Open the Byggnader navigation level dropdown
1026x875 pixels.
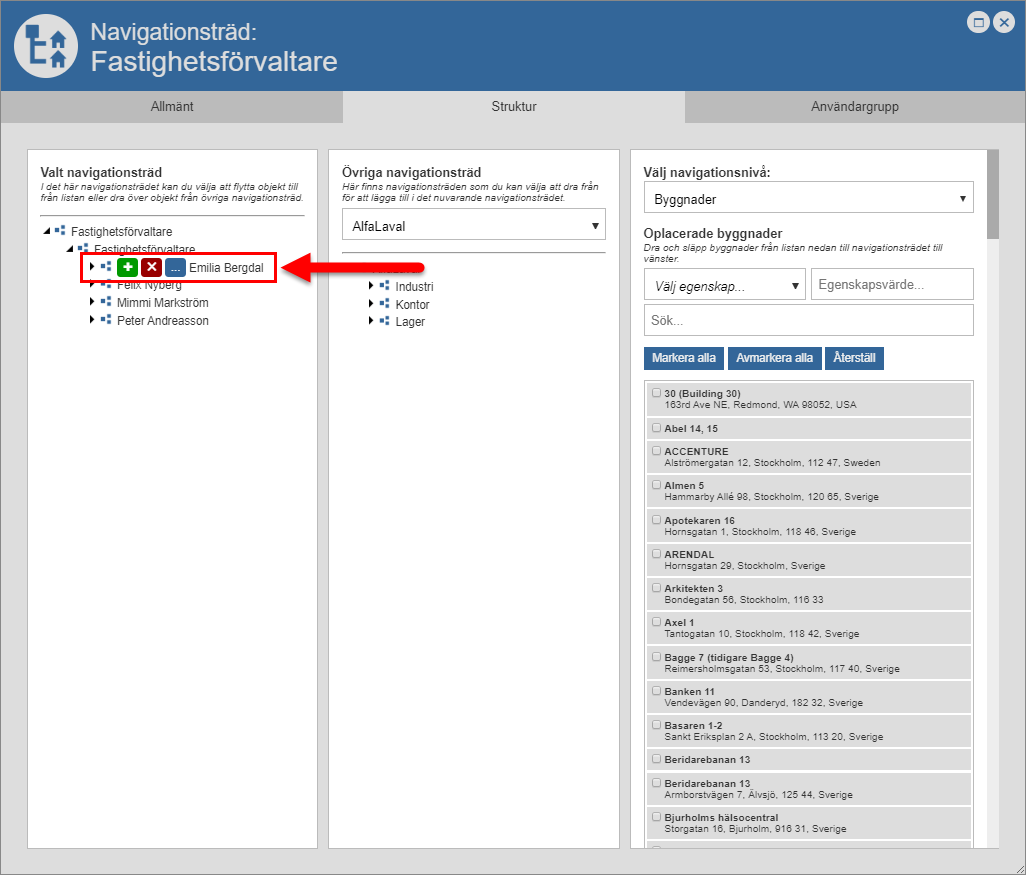pyautogui.click(x=808, y=199)
